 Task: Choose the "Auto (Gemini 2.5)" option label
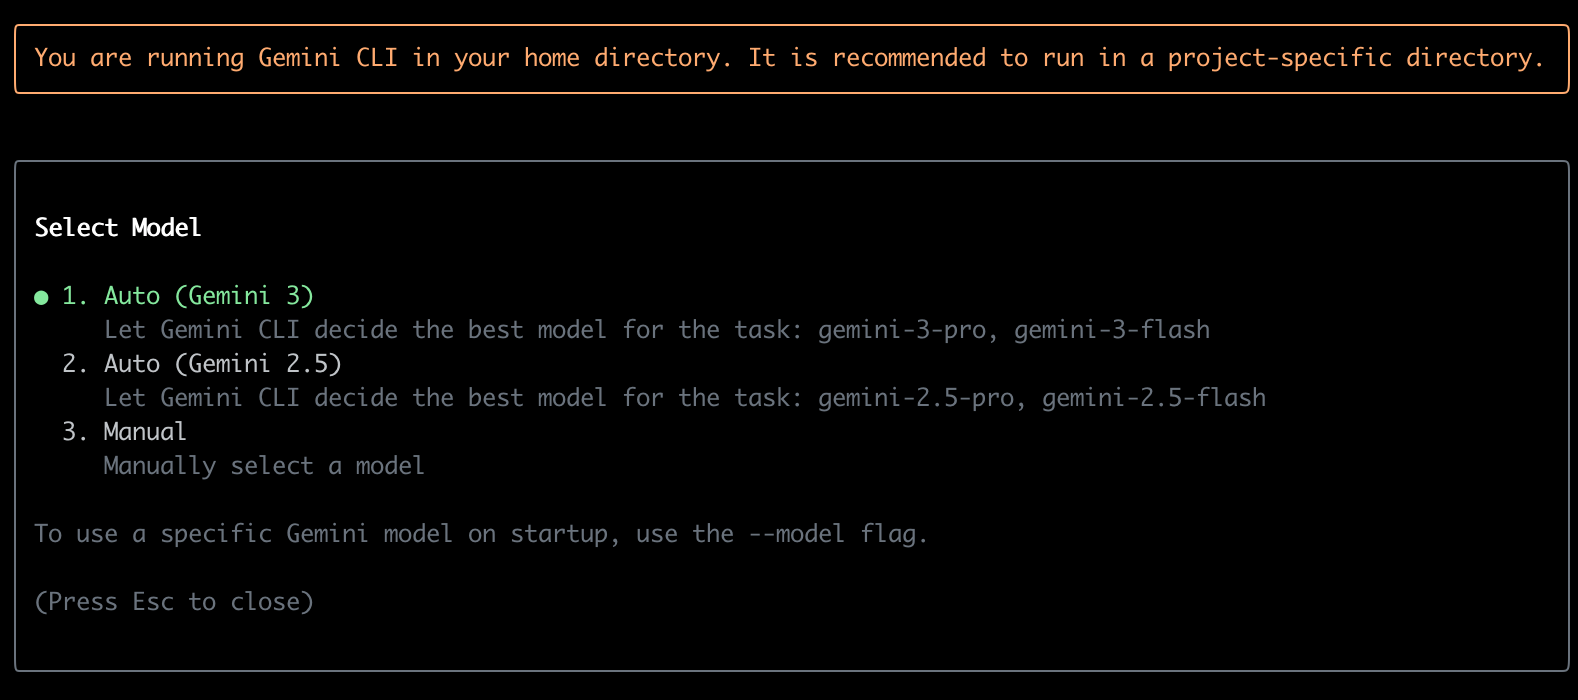click(x=222, y=364)
